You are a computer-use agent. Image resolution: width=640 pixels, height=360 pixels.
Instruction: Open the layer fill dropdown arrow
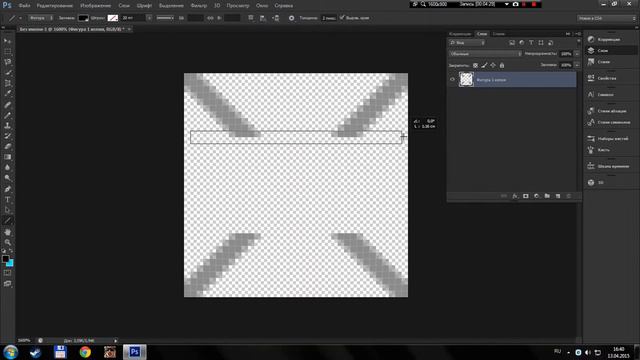[577, 65]
